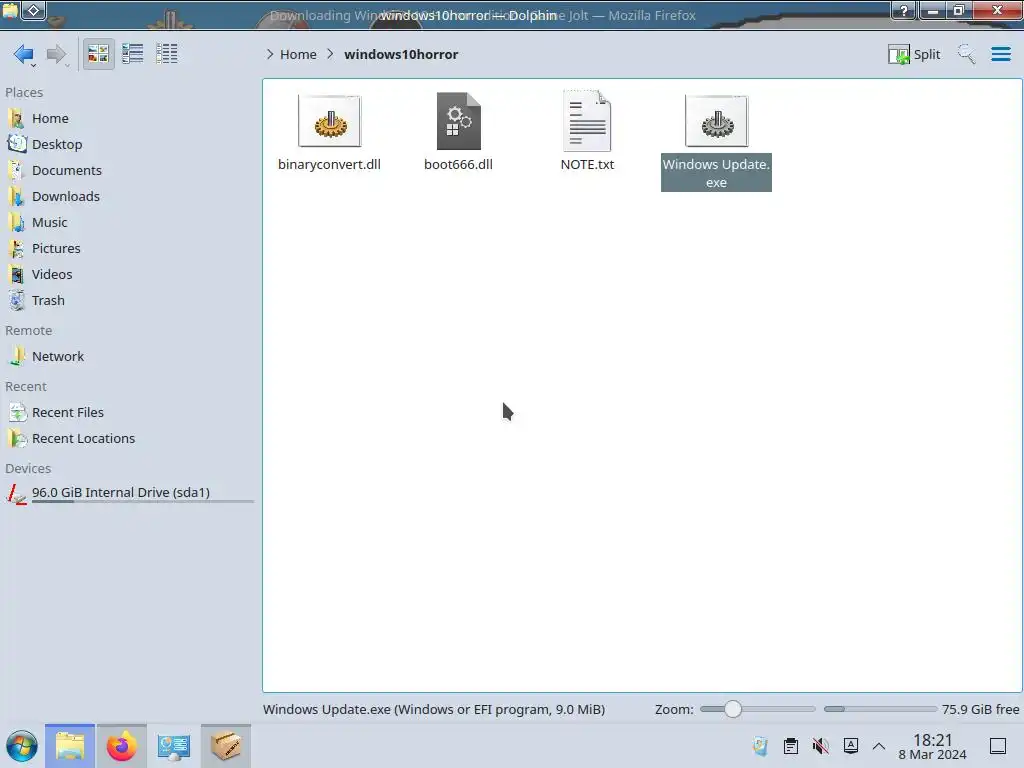This screenshot has width=1024, height=768.
Task: Switch to Firefox from taskbar
Action: (121, 746)
